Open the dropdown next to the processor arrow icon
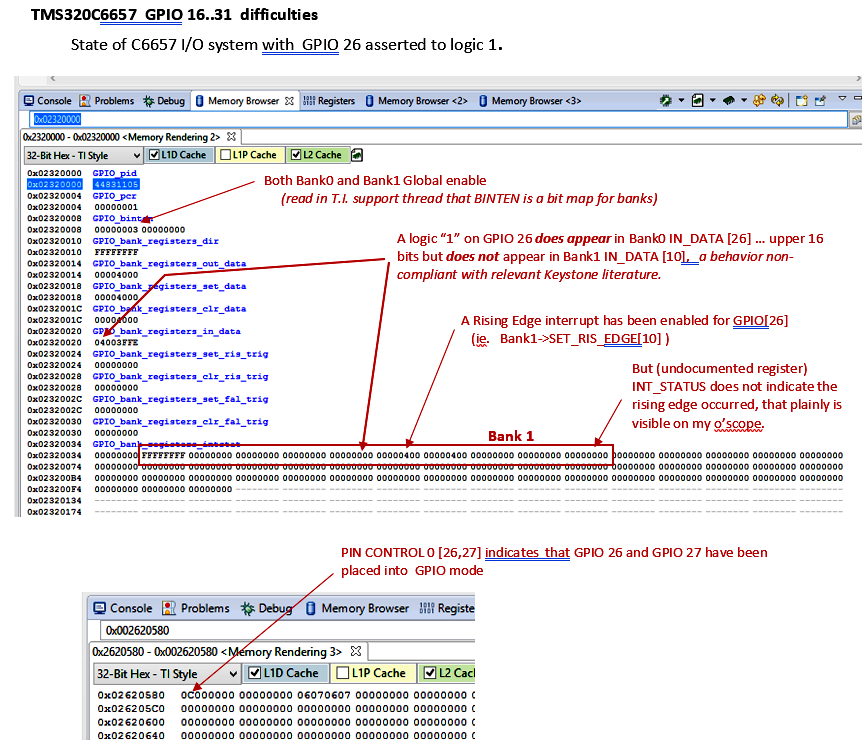The width and height of the screenshot is (868, 752). coord(681,100)
